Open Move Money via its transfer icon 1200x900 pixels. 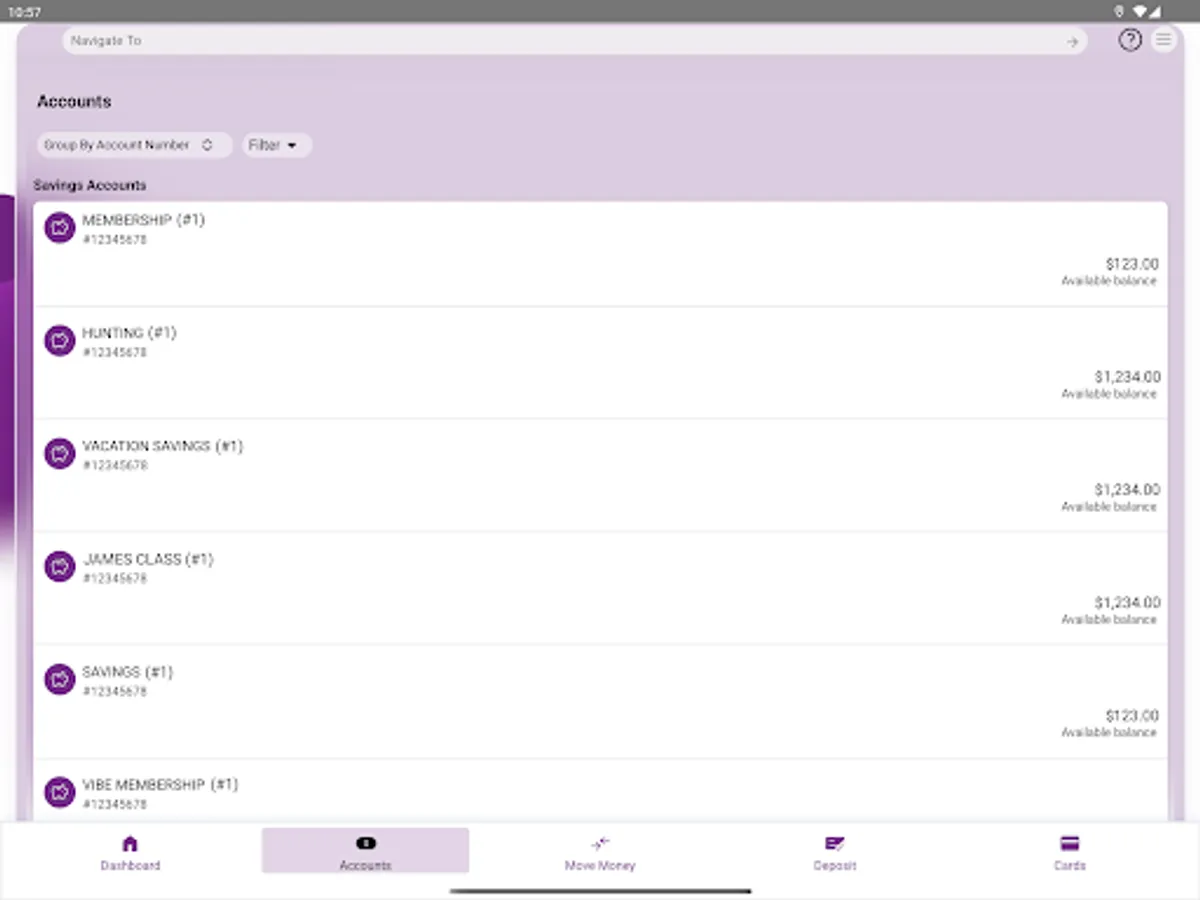[x=600, y=842]
